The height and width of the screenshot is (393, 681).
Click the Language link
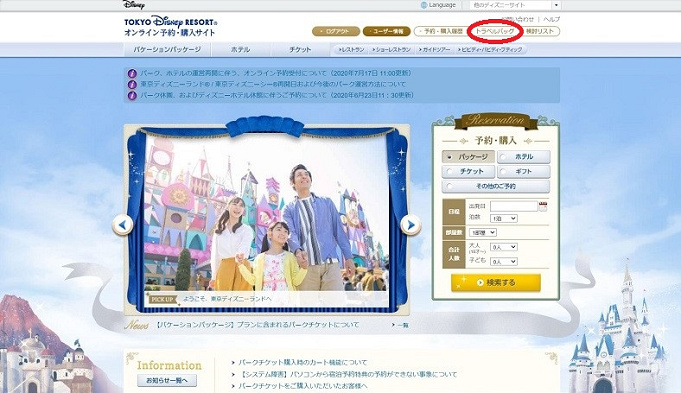(442, 5)
